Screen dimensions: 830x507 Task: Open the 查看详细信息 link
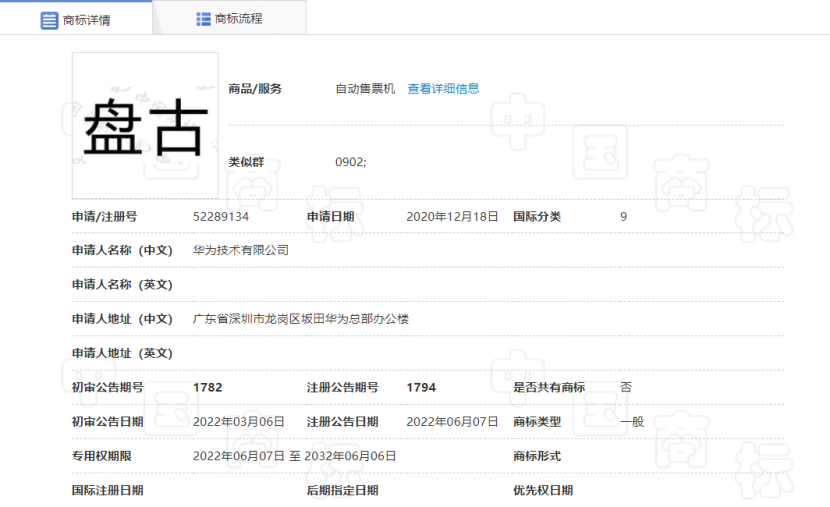coord(443,88)
